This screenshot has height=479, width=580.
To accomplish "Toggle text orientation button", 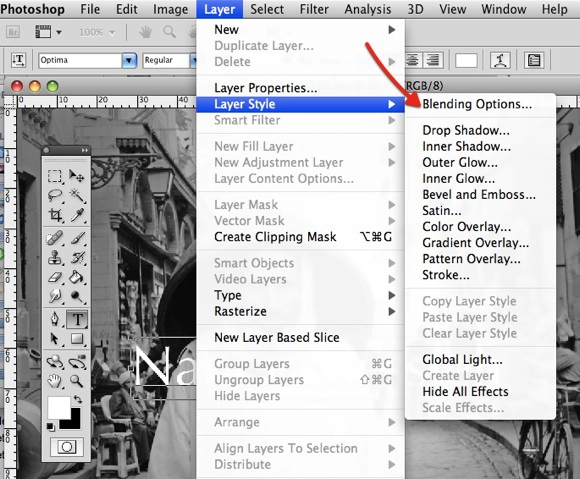I will click(18, 60).
